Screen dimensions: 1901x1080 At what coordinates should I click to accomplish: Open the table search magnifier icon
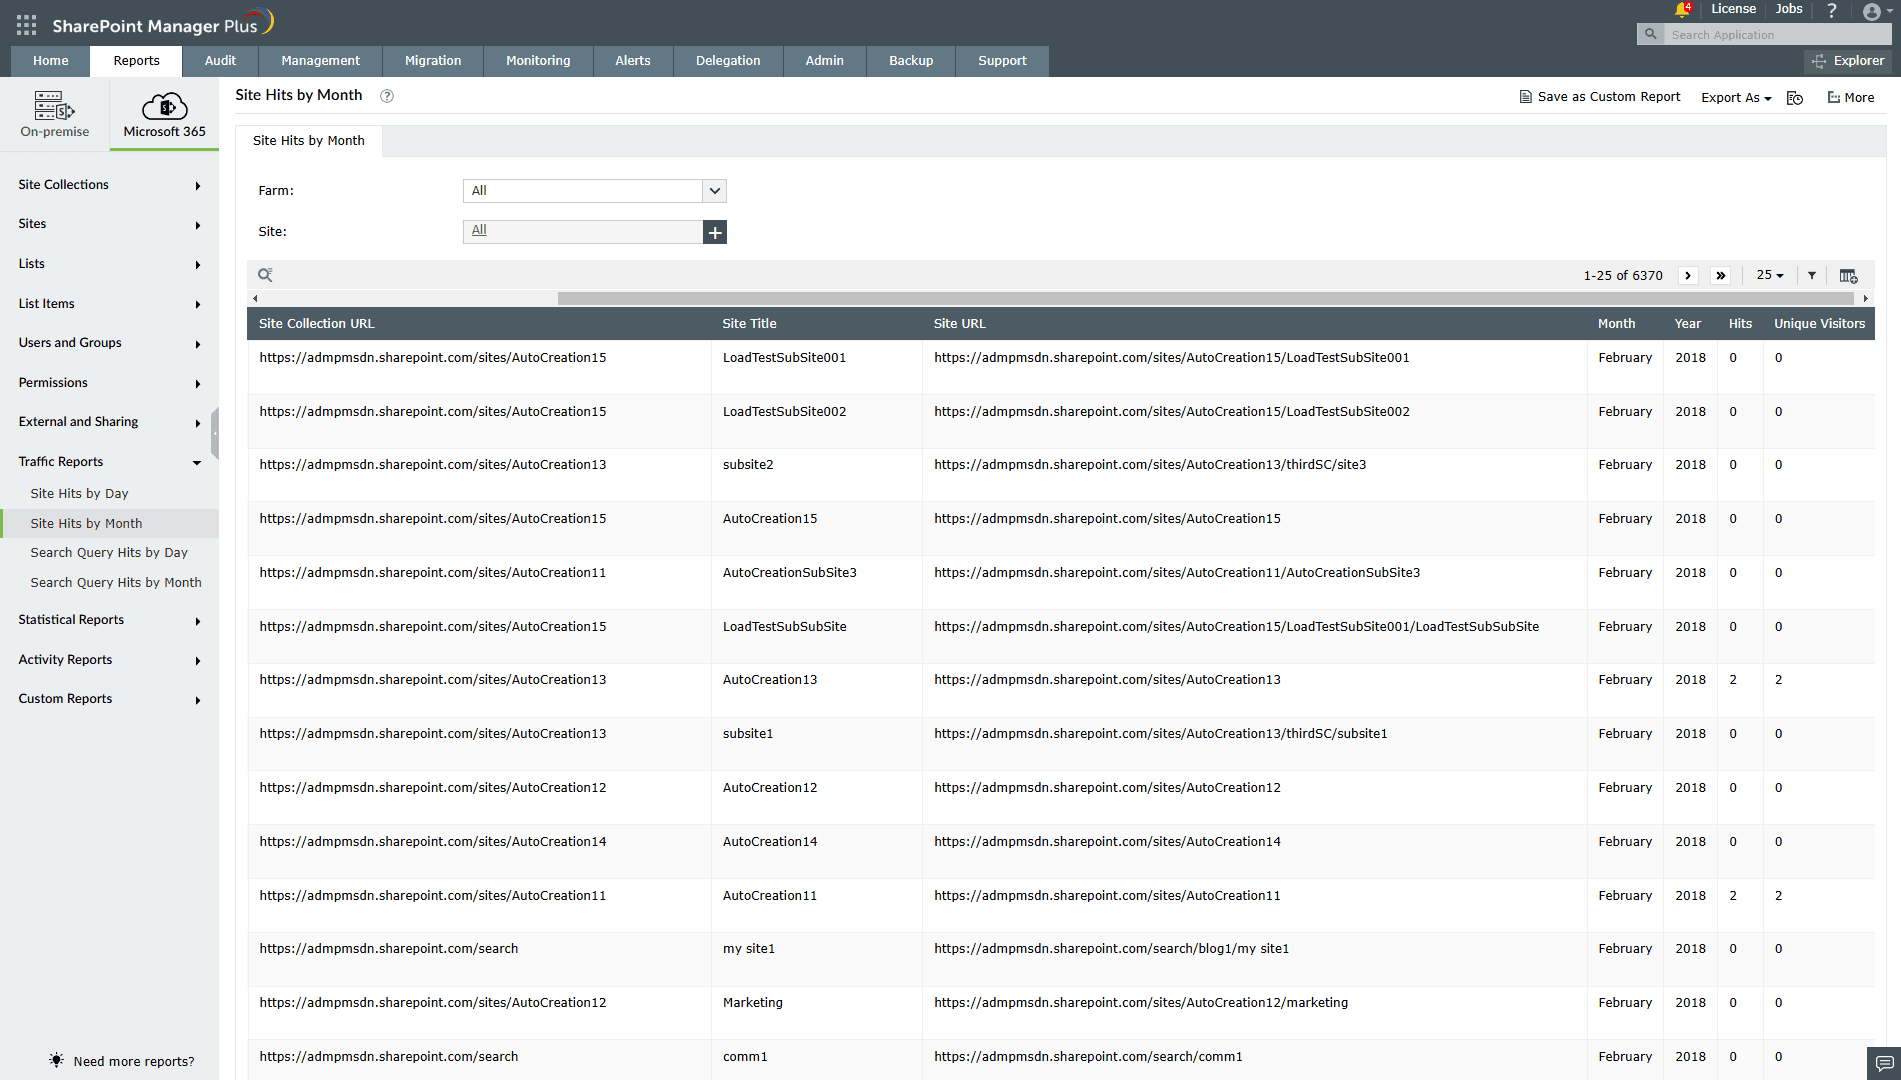(x=265, y=275)
